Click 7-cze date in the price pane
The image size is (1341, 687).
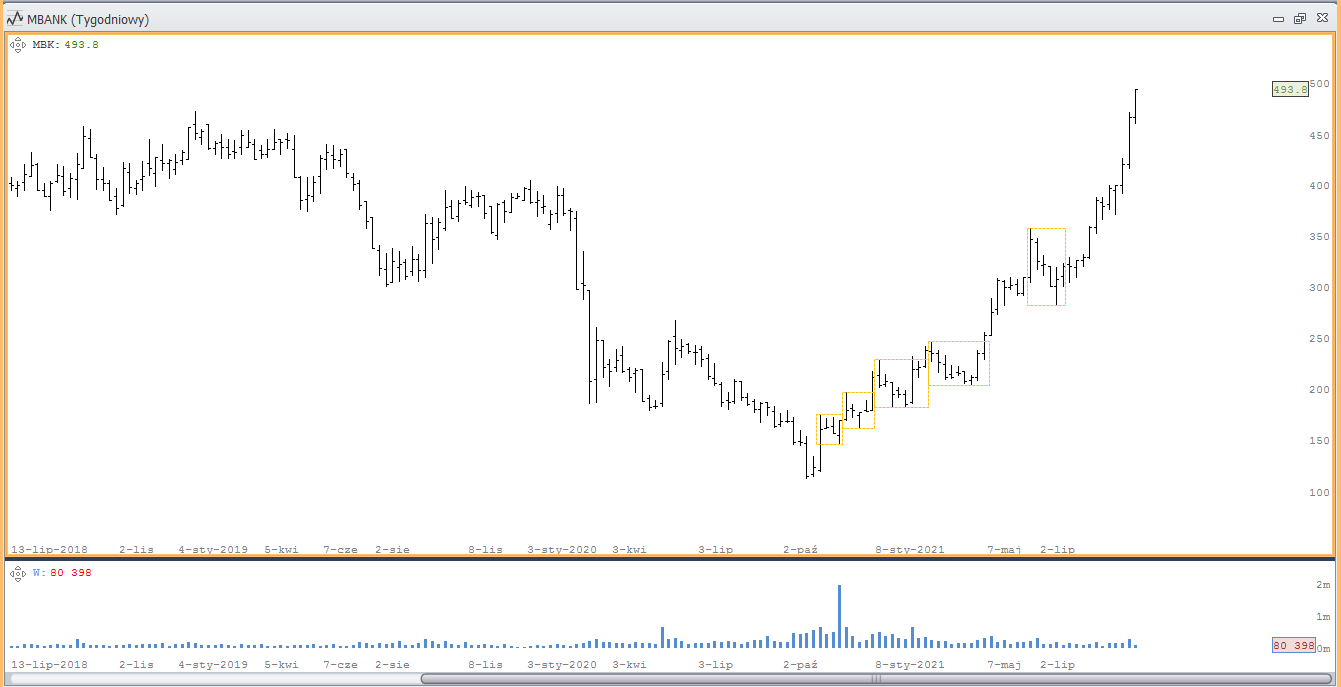(340, 550)
